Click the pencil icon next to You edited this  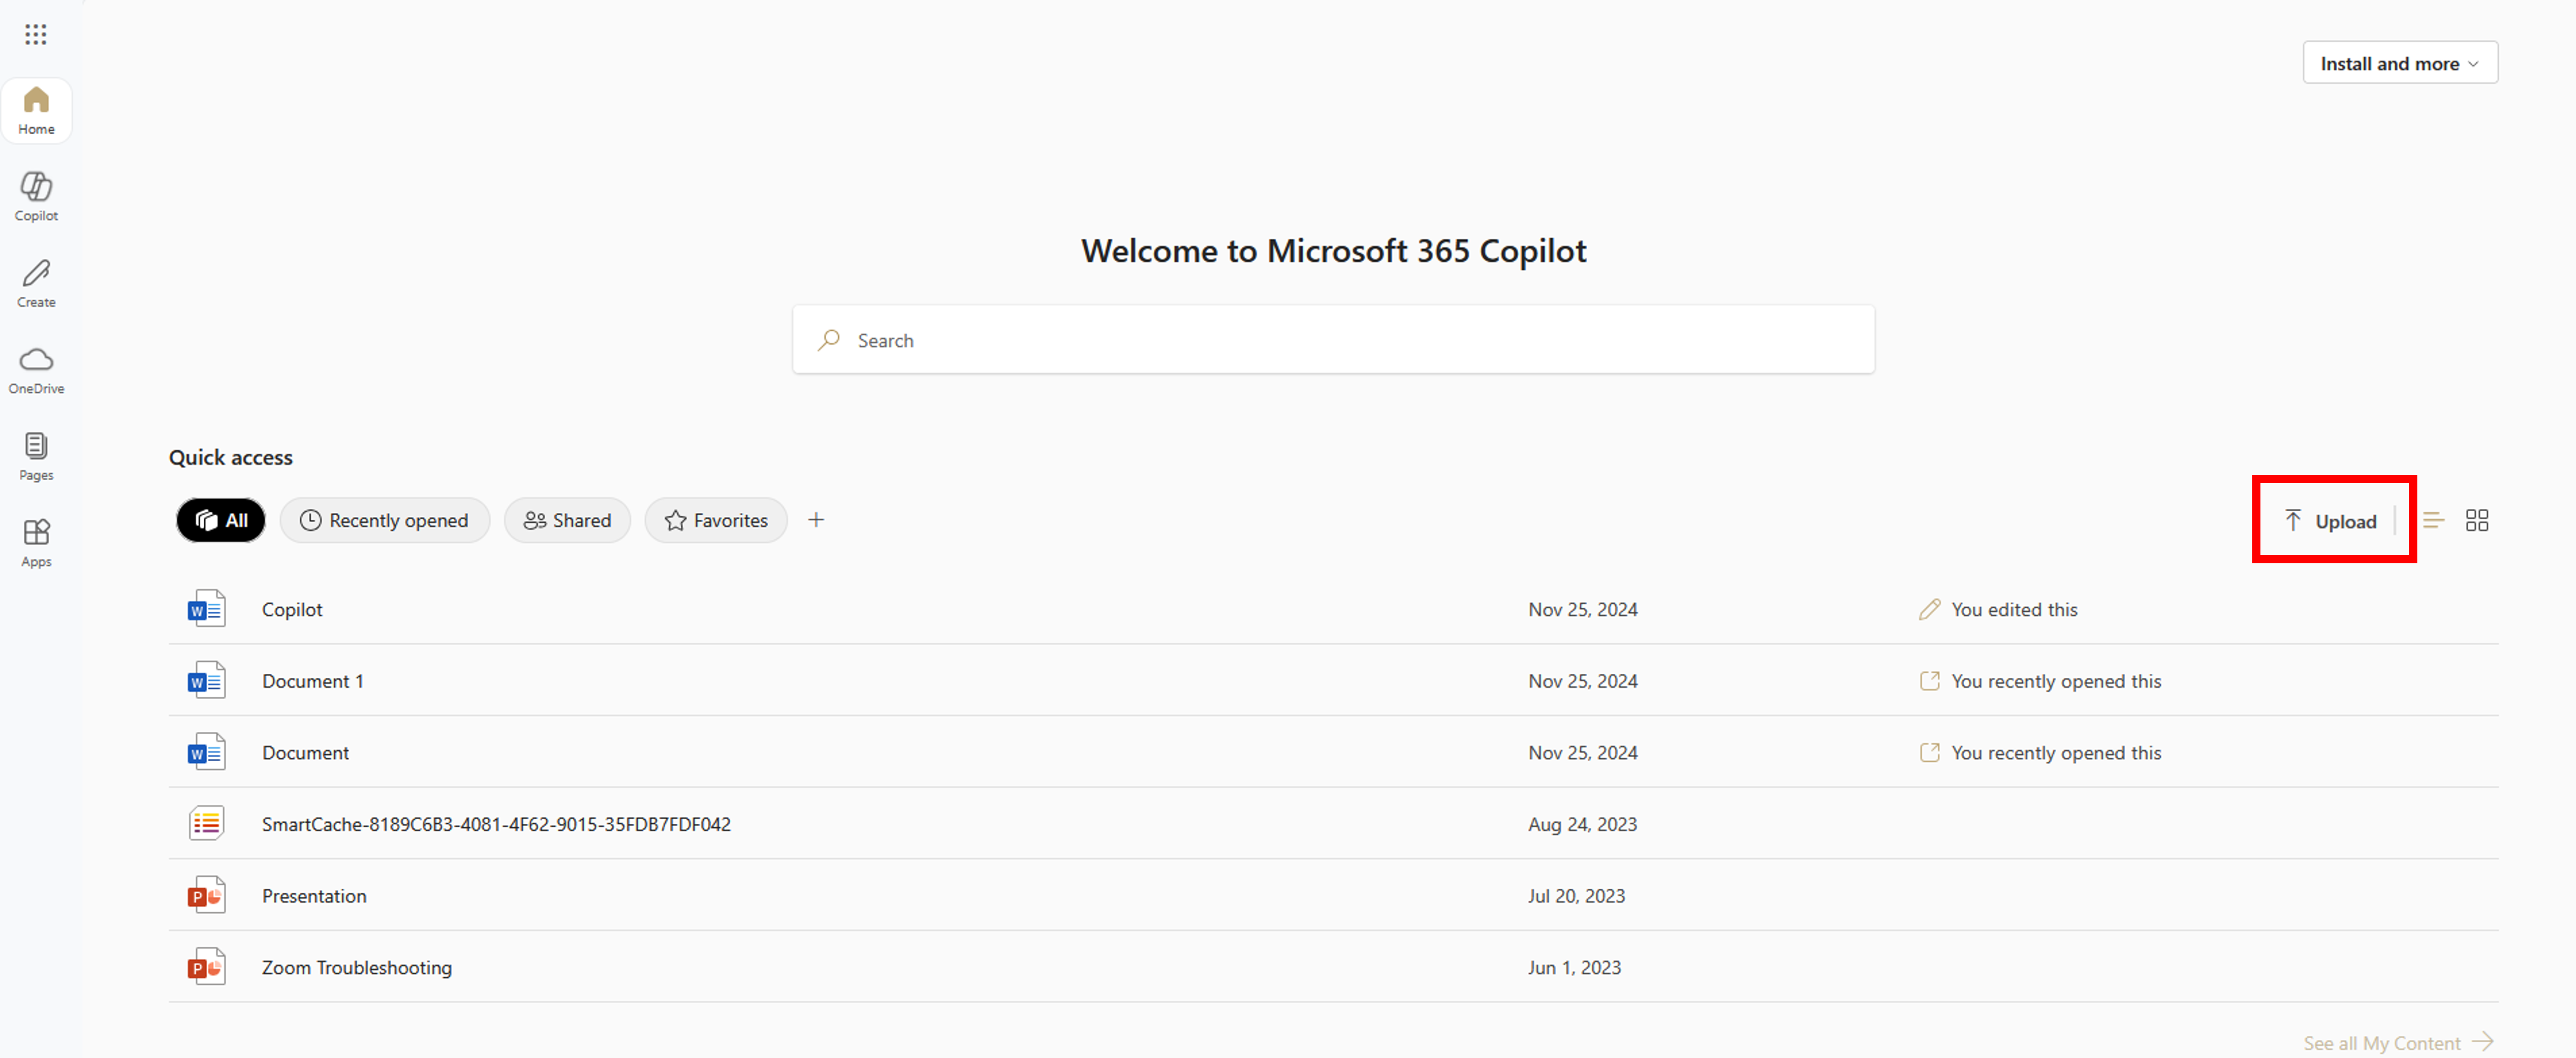click(x=1930, y=608)
